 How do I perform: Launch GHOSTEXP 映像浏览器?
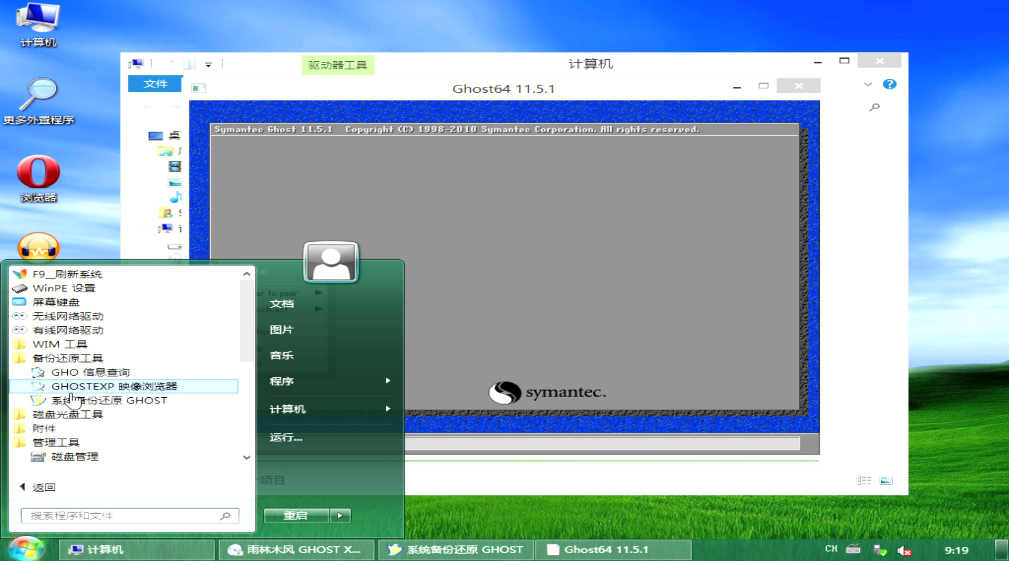(x=123, y=387)
